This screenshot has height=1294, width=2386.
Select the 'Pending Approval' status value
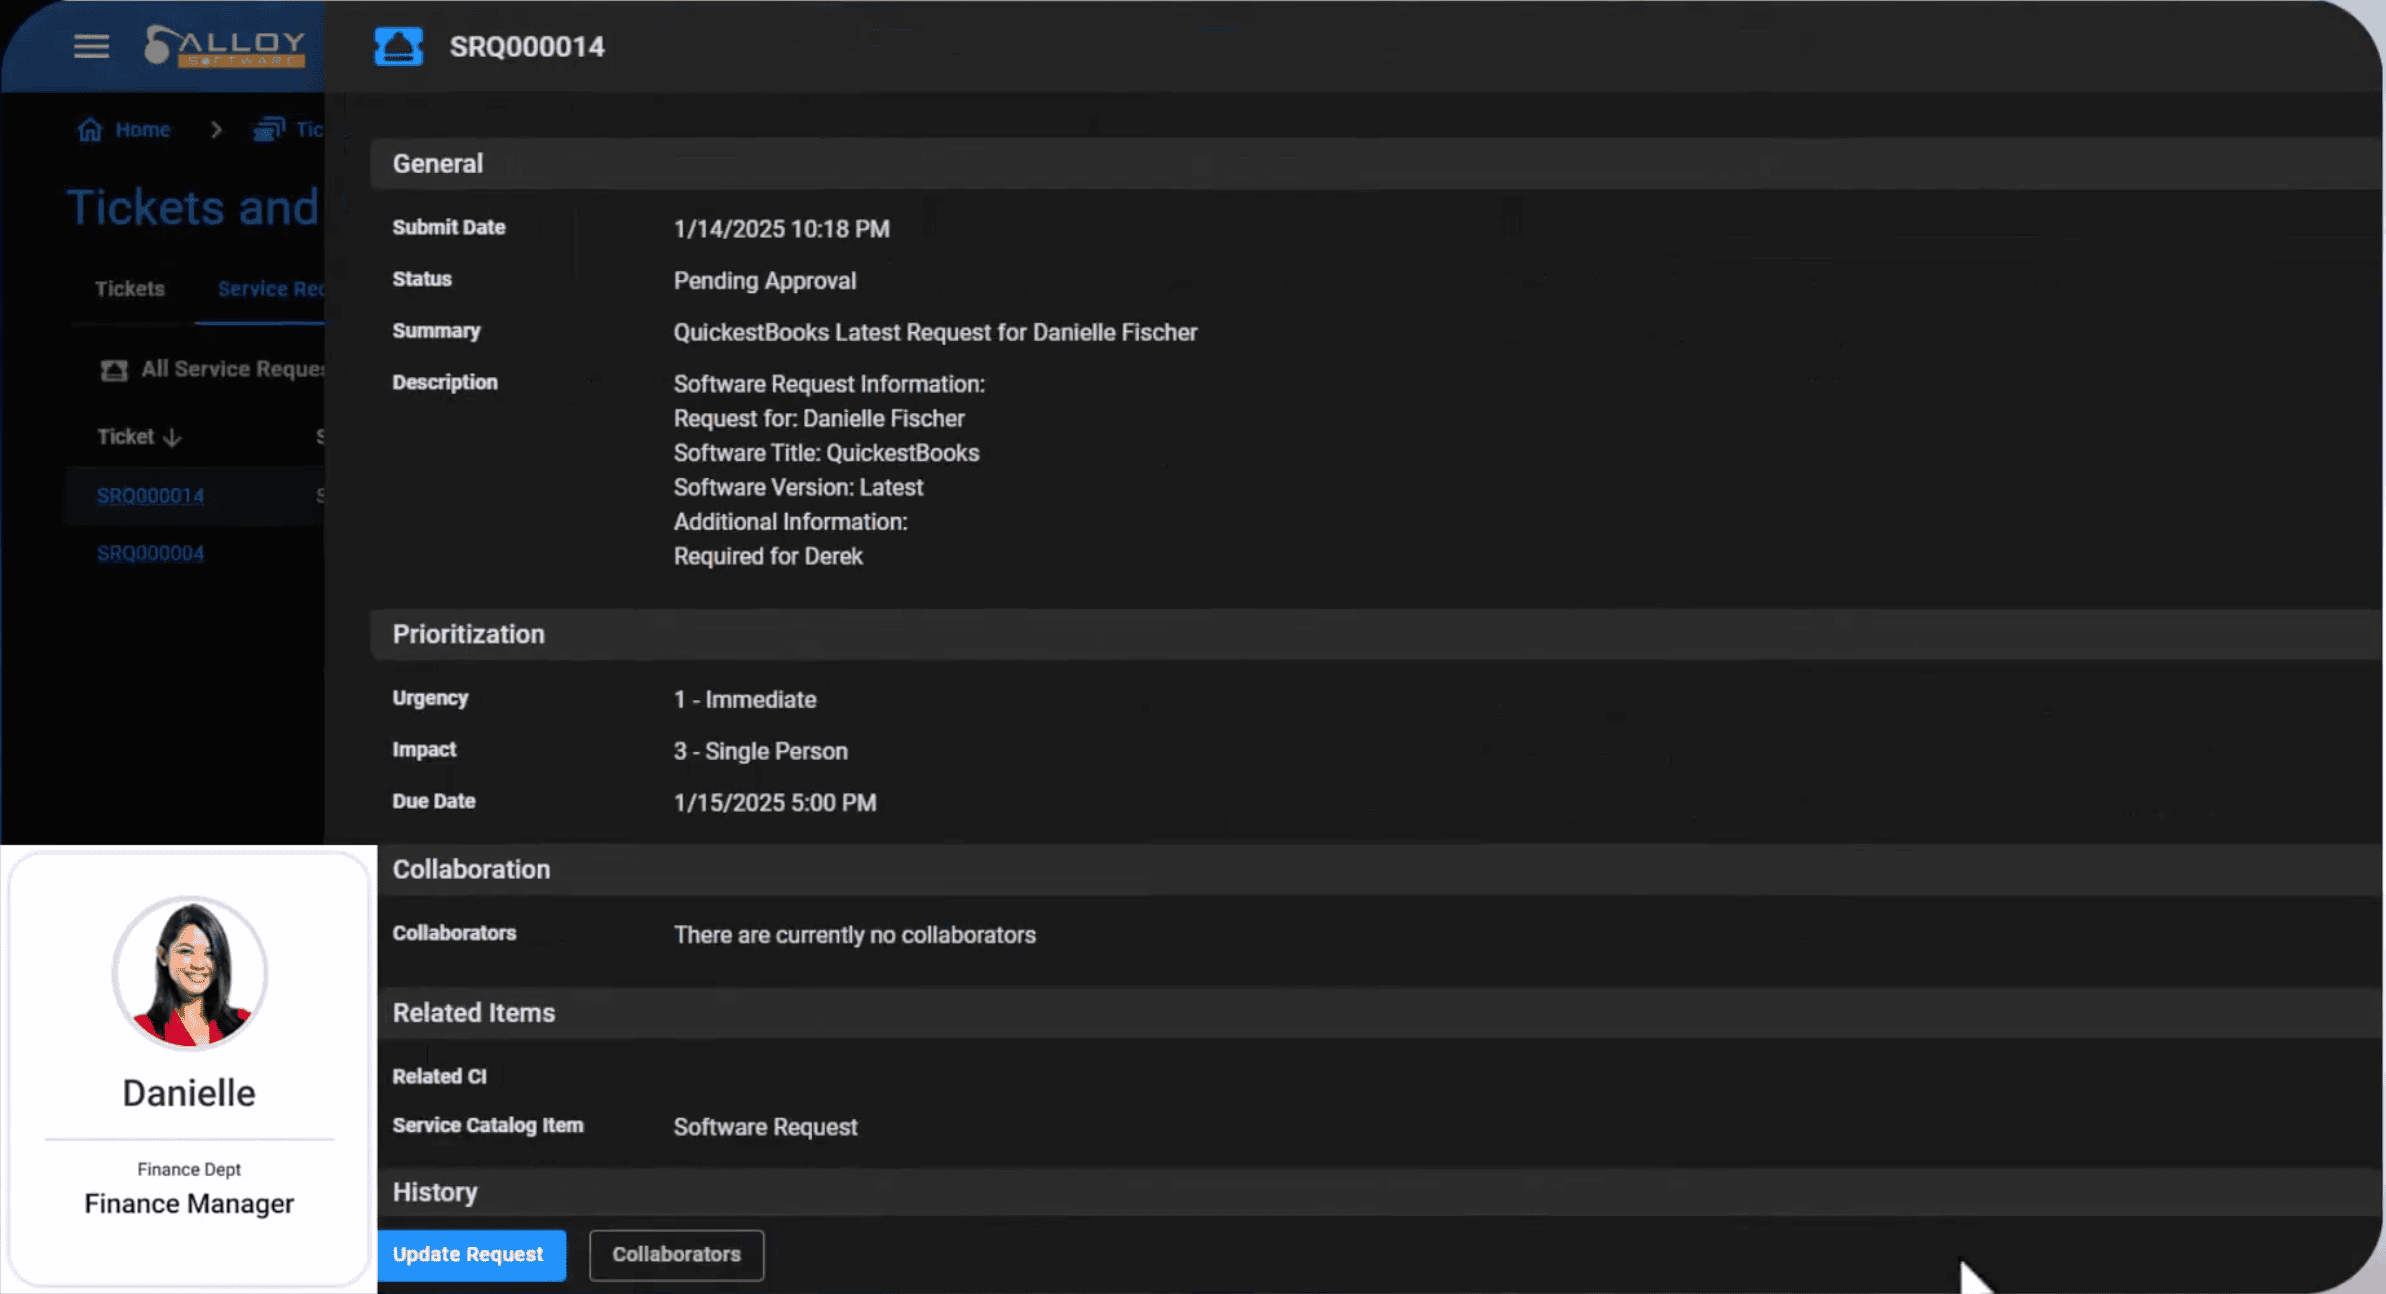(765, 281)
